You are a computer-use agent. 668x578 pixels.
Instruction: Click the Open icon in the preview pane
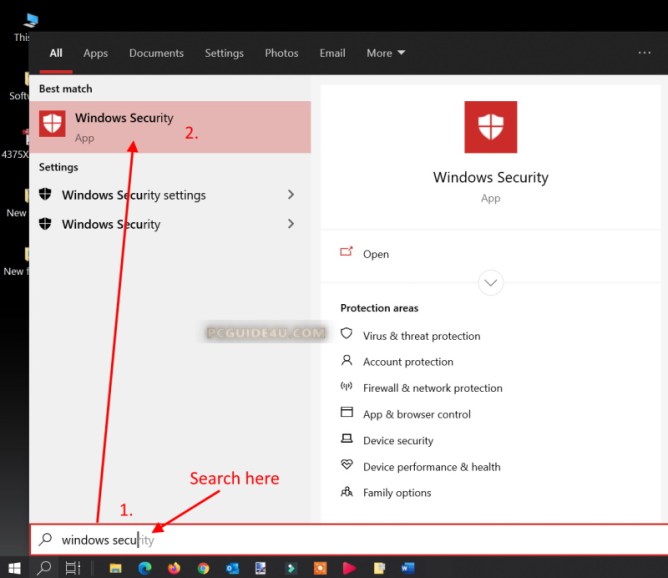tap(346, 252)
